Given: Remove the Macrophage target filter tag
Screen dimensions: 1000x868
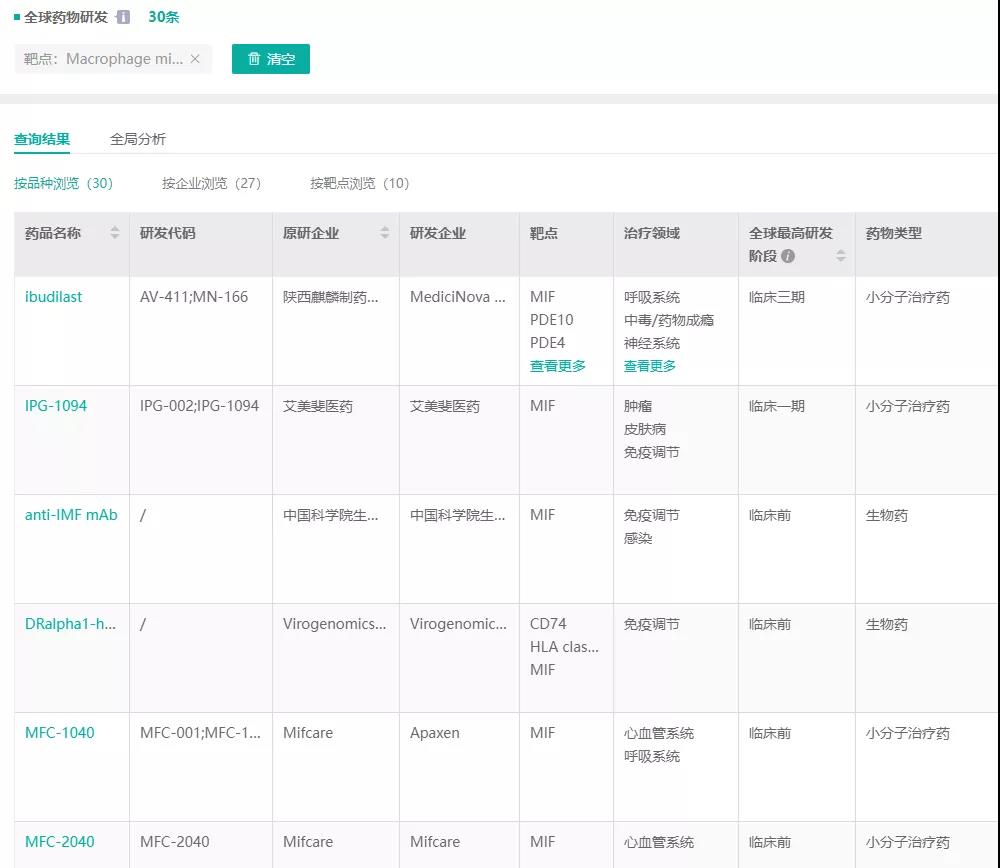Looking at the screenshot, I should (x=195, y=59).
